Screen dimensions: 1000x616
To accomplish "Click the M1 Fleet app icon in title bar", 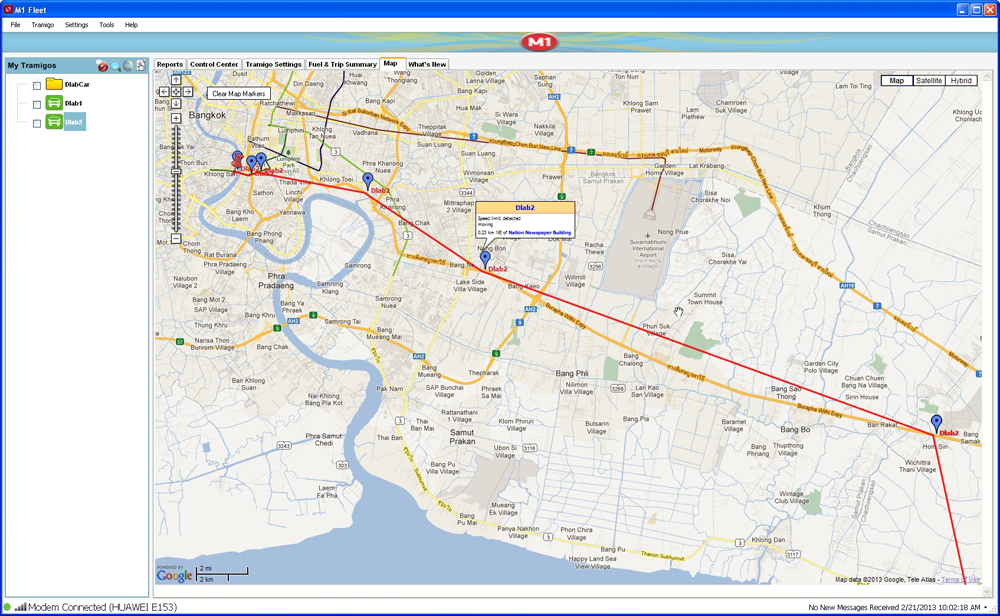I will [x=8, y=10].
